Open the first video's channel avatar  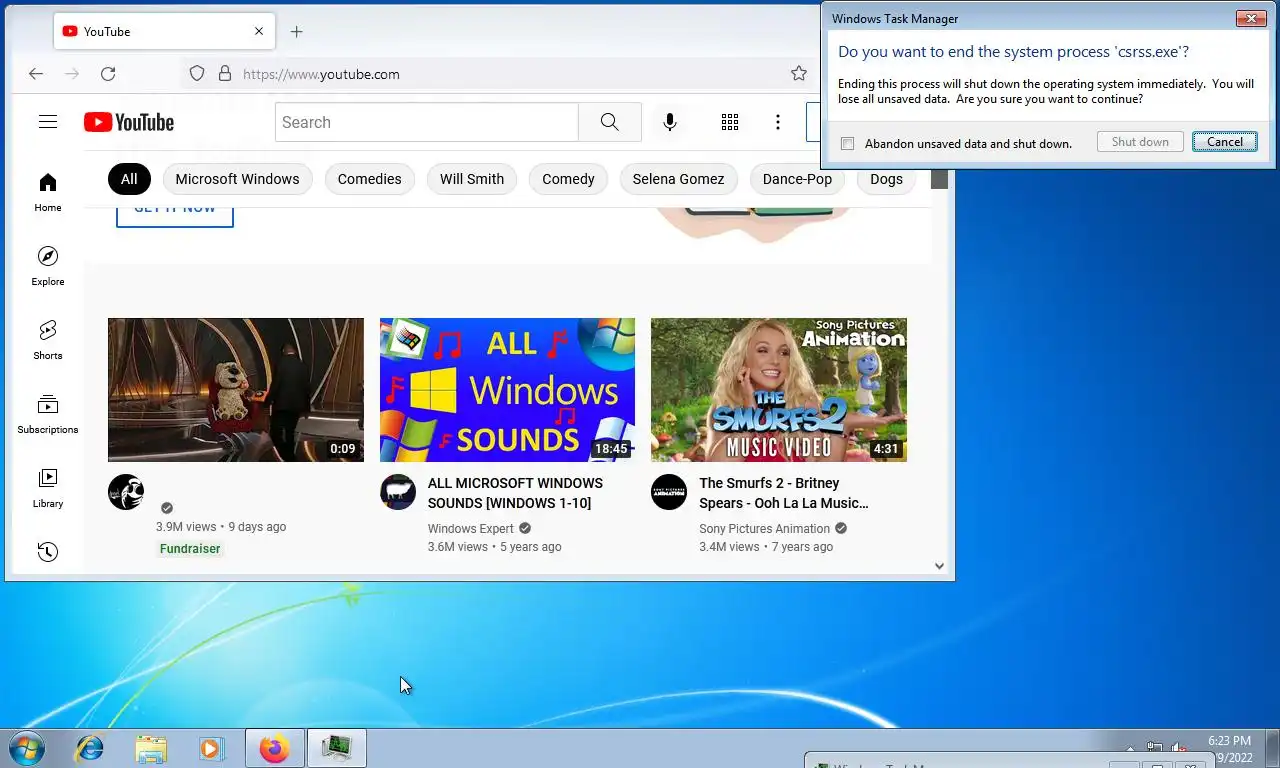126,492
